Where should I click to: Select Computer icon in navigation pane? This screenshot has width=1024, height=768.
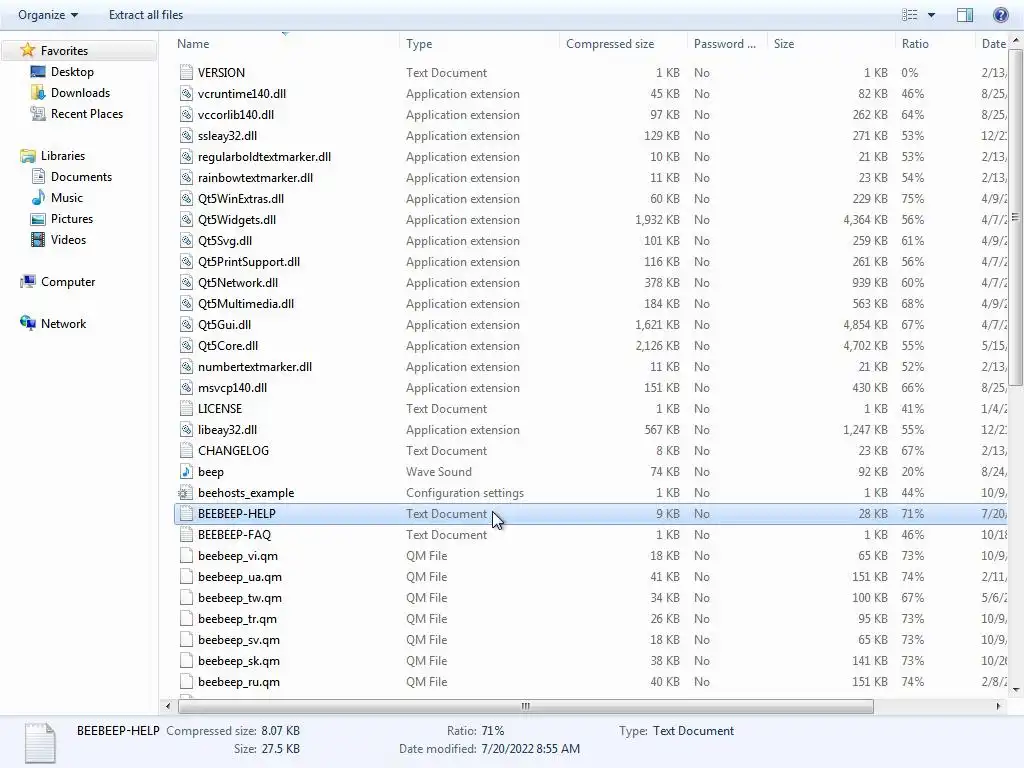click(27, 281)
